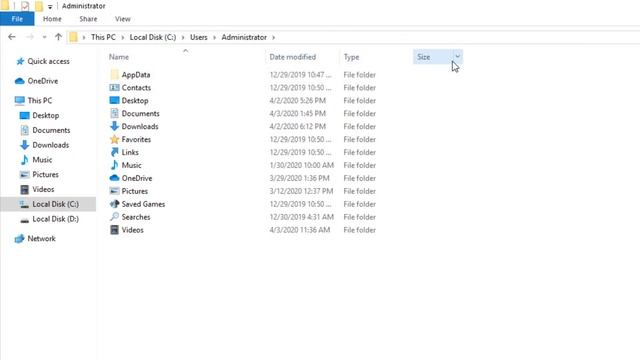Sort by the Size column header
This screenshot has height=360, width=640.
point(424,57)
